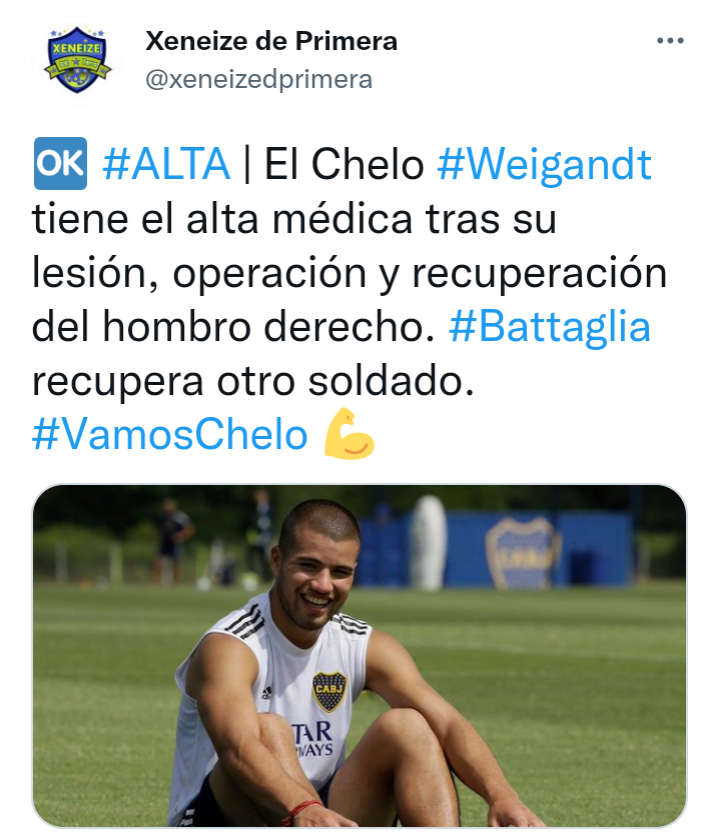Open the tweet's three-dot more options menu
This screenshot has height=840, width=719.
670,41
